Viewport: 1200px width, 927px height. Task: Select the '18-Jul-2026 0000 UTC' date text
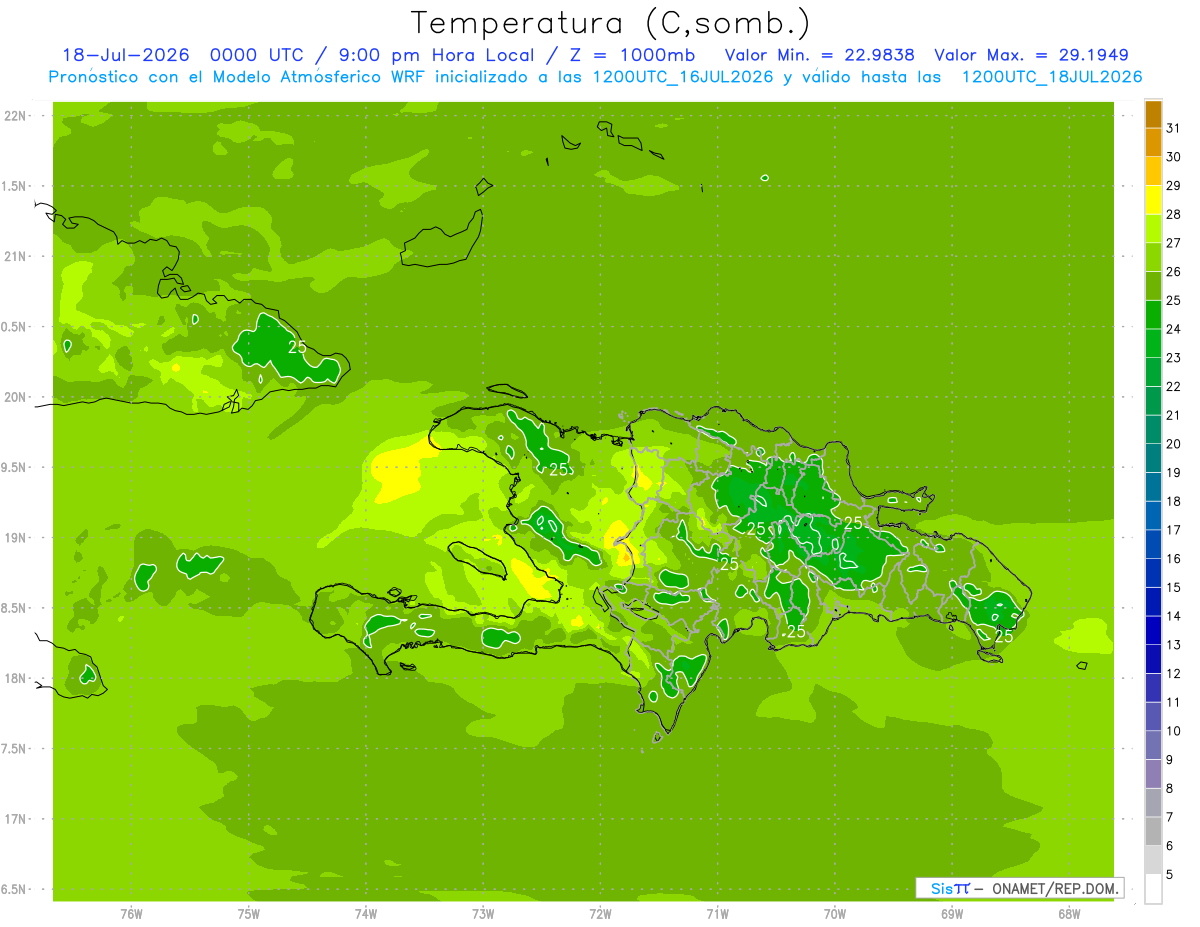coord(183,55)
